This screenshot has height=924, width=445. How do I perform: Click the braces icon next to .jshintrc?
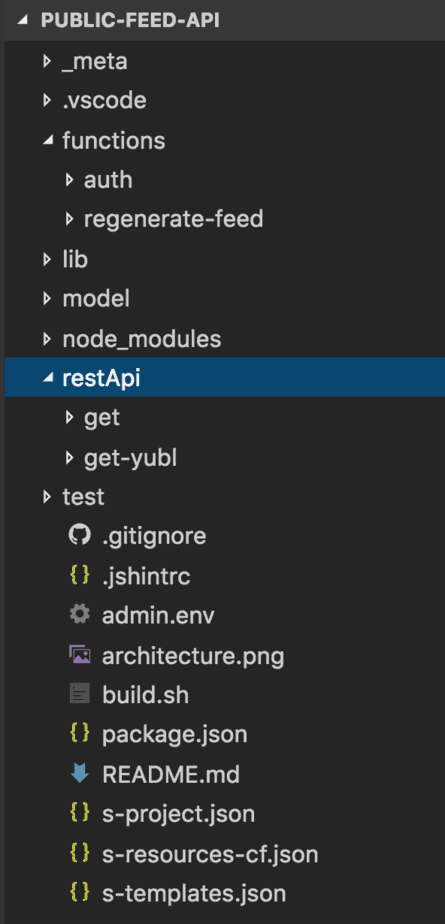80,575
